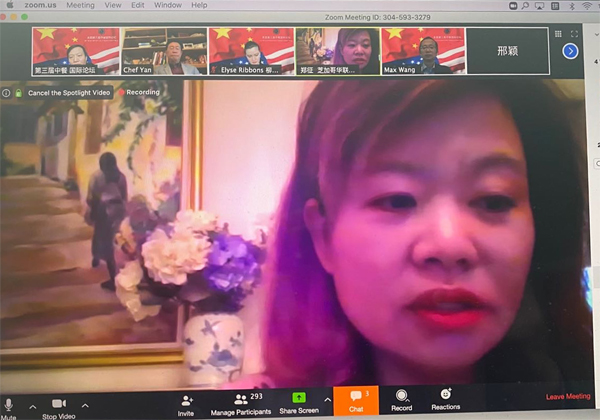Expand share screen options arrow

point(328,400)
